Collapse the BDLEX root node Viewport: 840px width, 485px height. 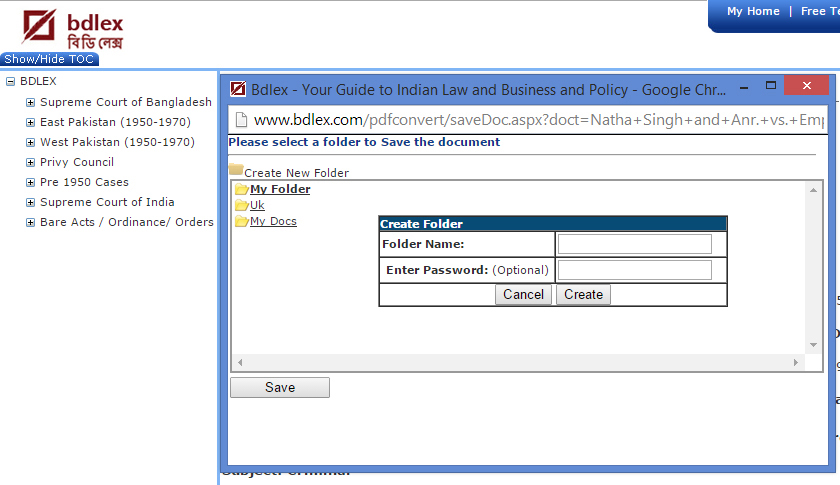[x=10, y=81]
